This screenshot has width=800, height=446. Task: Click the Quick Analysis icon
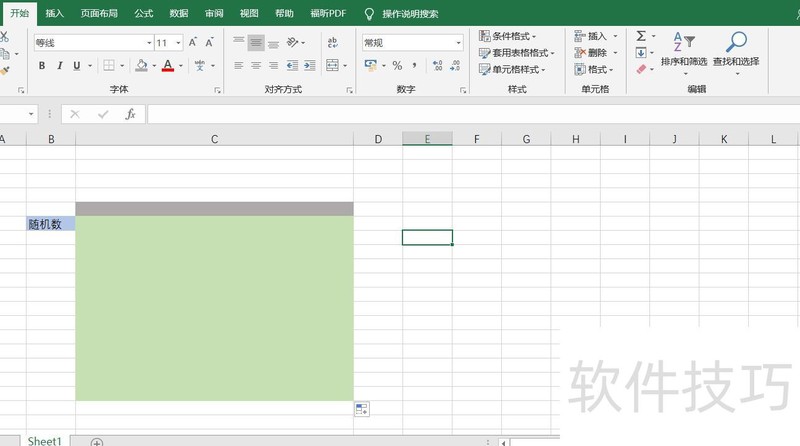click(362, 409)
